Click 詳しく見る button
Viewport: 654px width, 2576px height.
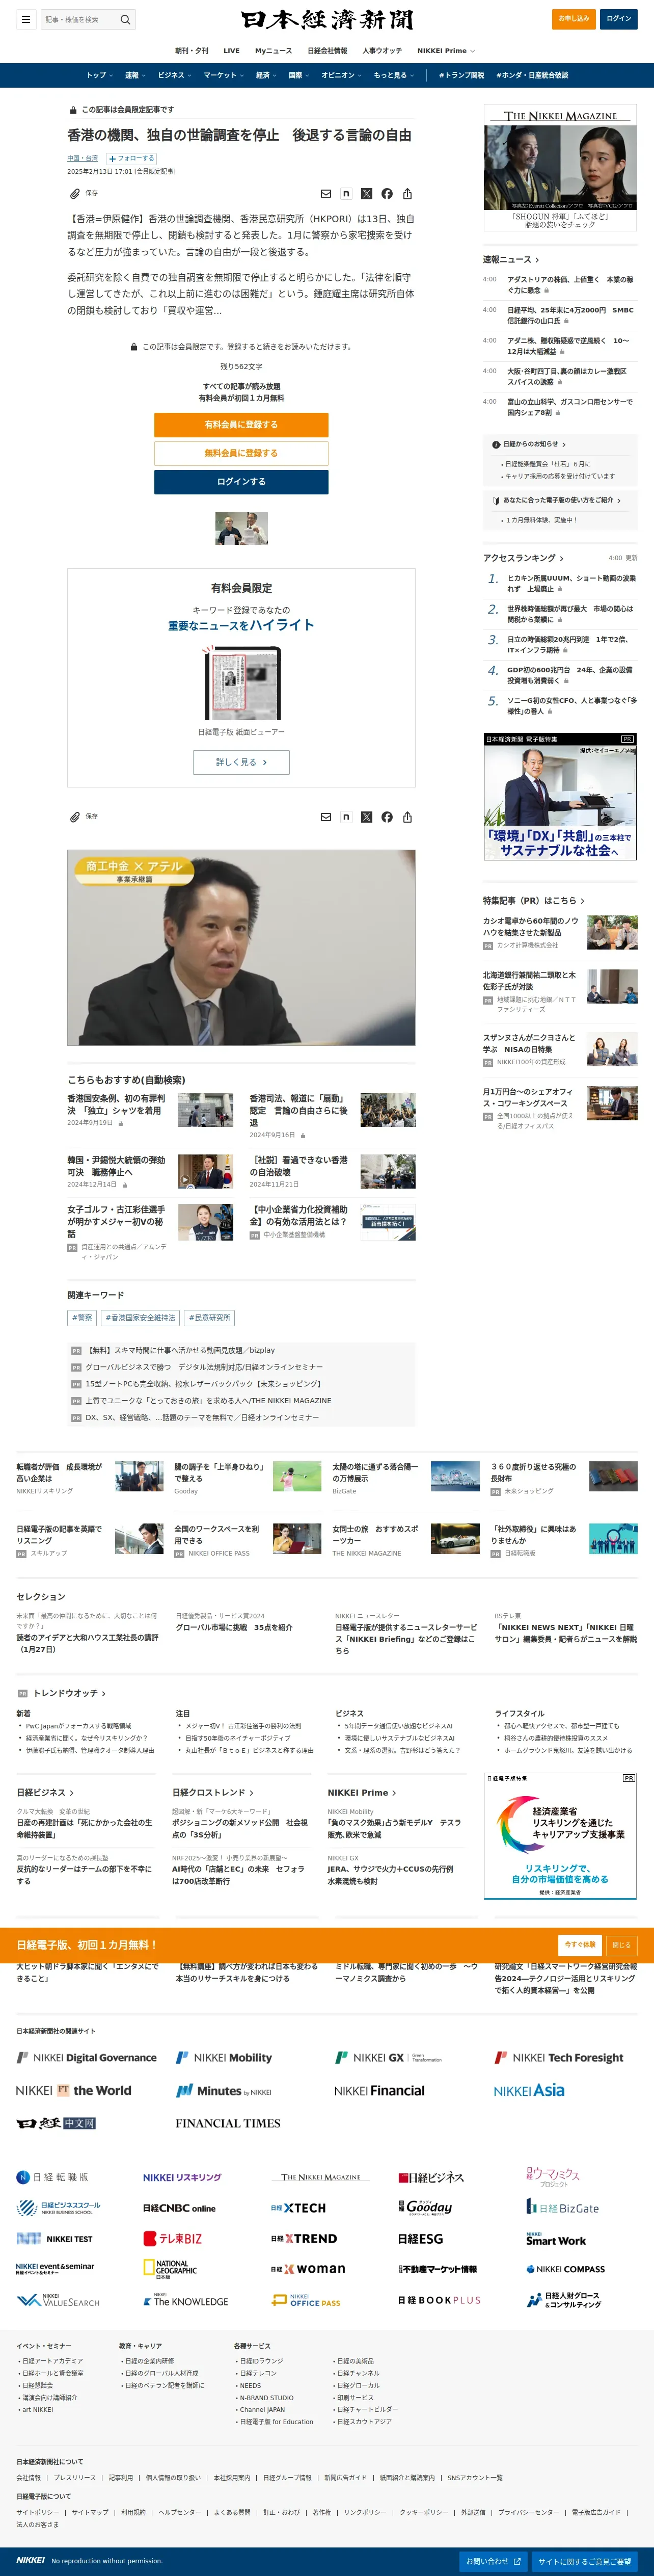pyautogui.click(x=241, y=762)
